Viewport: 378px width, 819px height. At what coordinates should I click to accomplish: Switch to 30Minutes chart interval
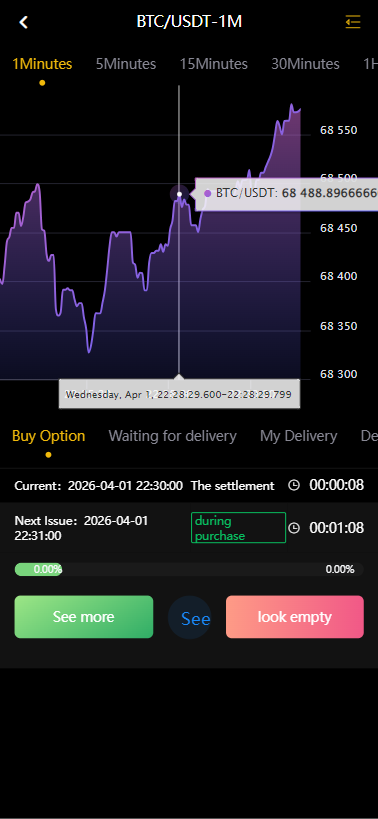(305, 64)
